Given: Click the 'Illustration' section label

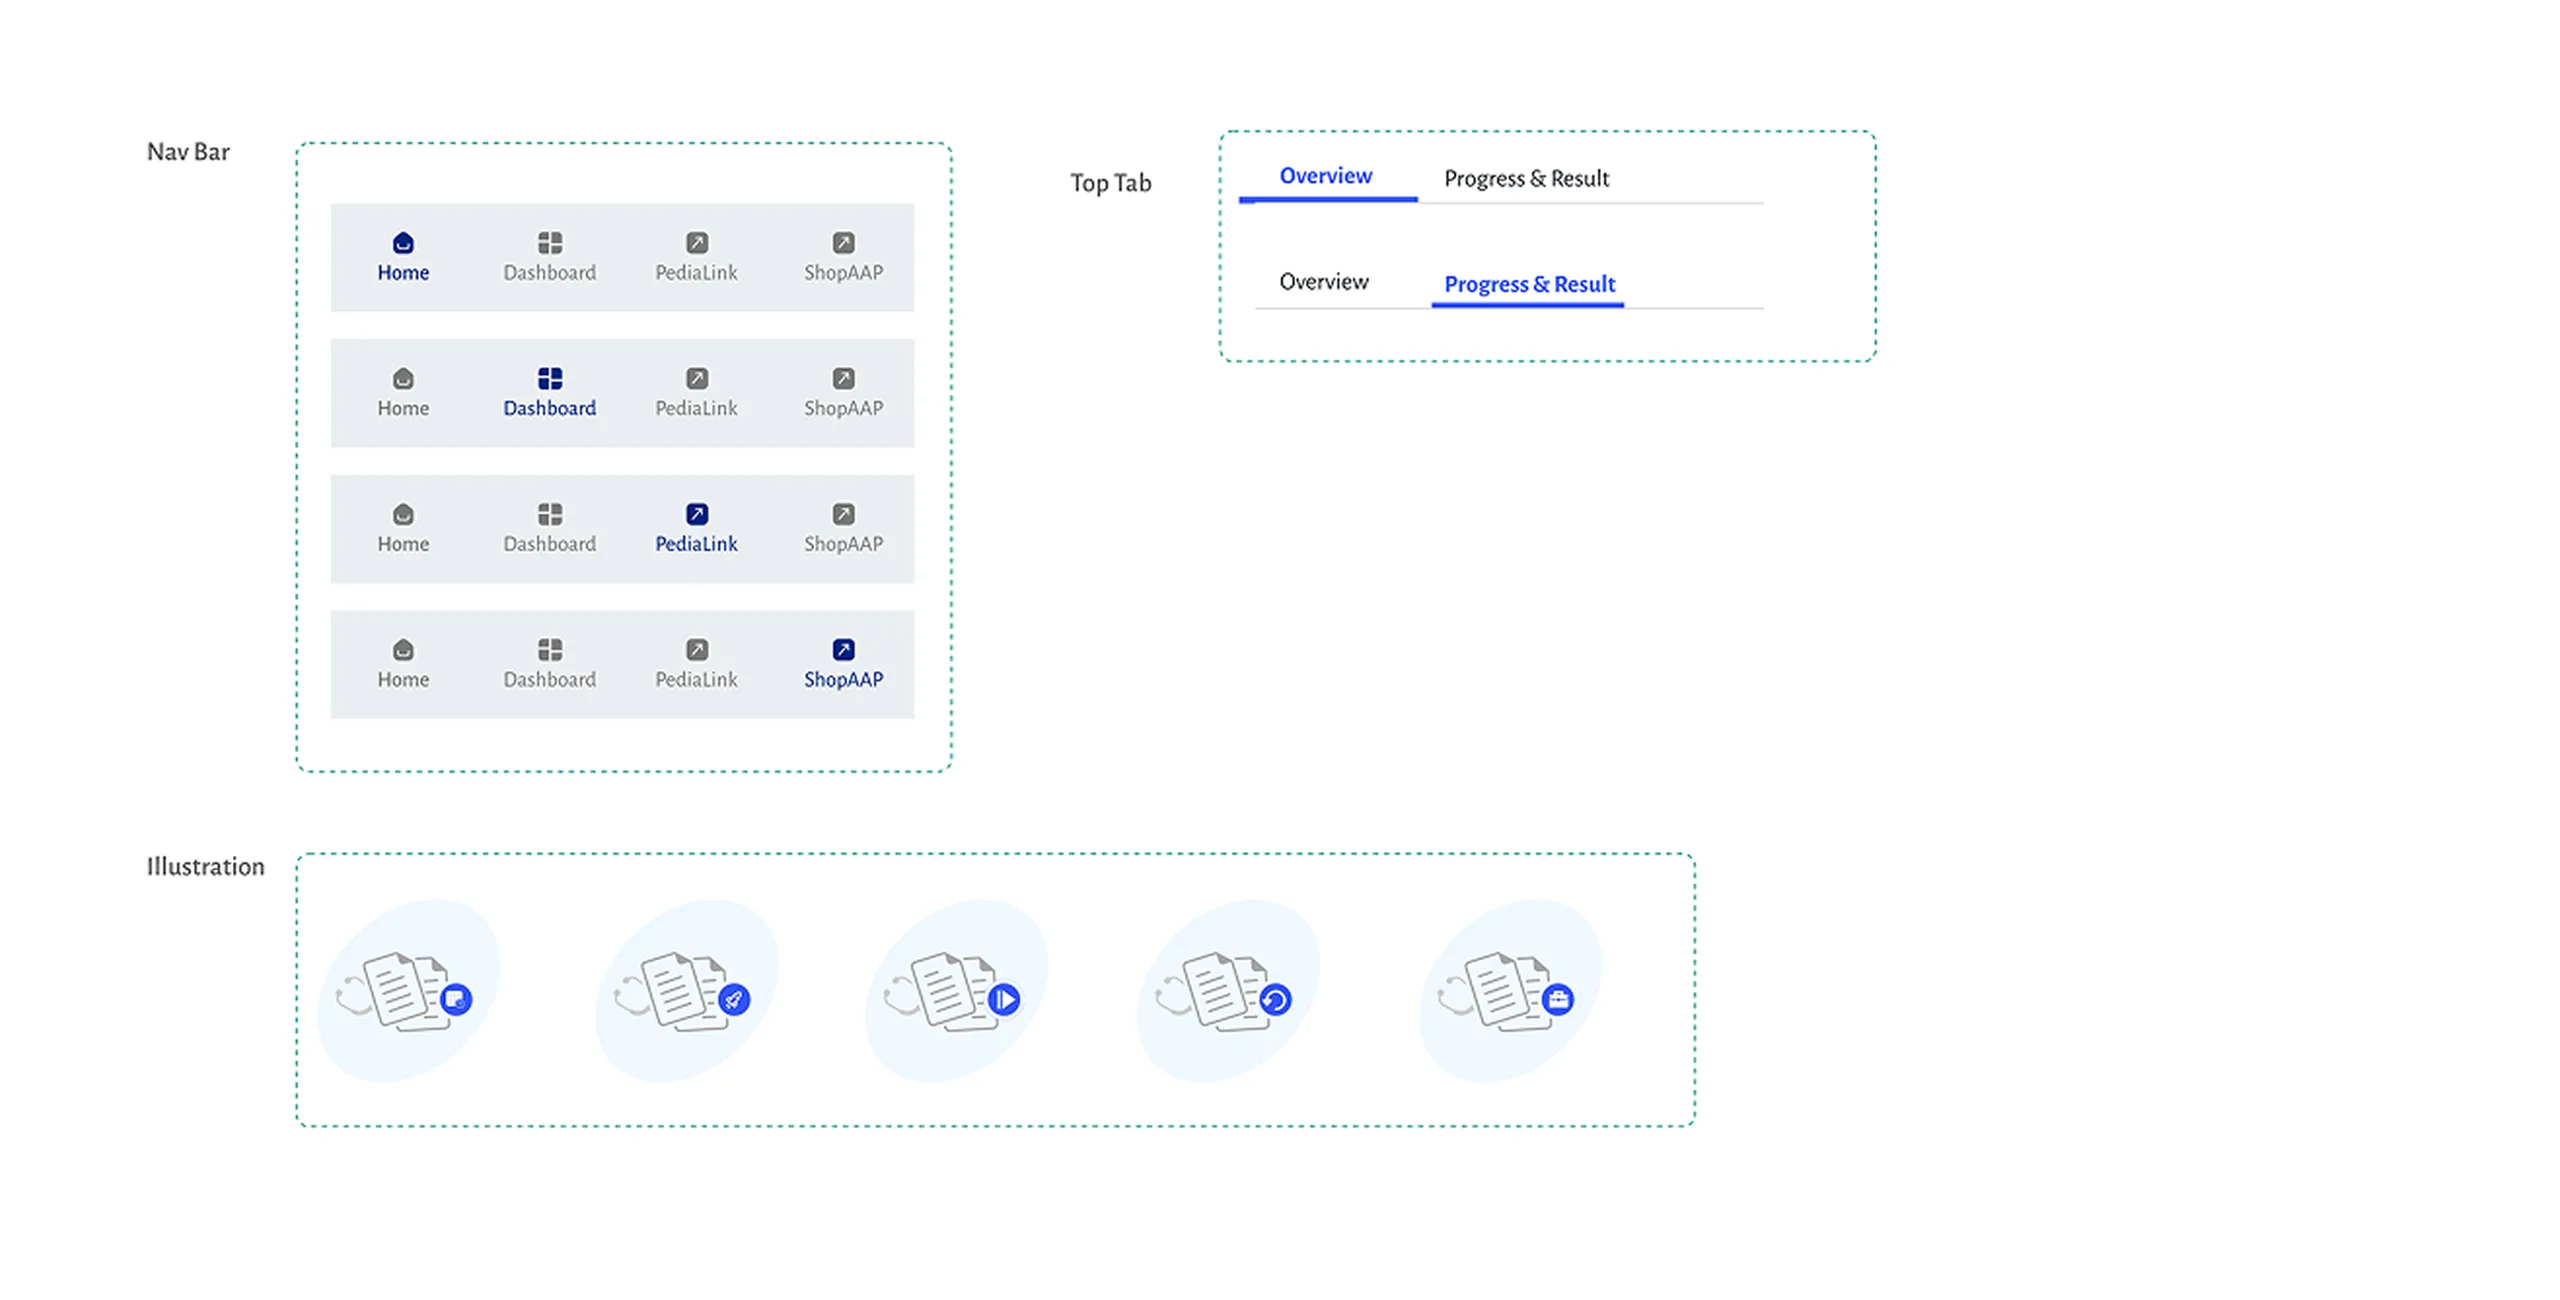Looking at the screenshot, I should [205, 866].
